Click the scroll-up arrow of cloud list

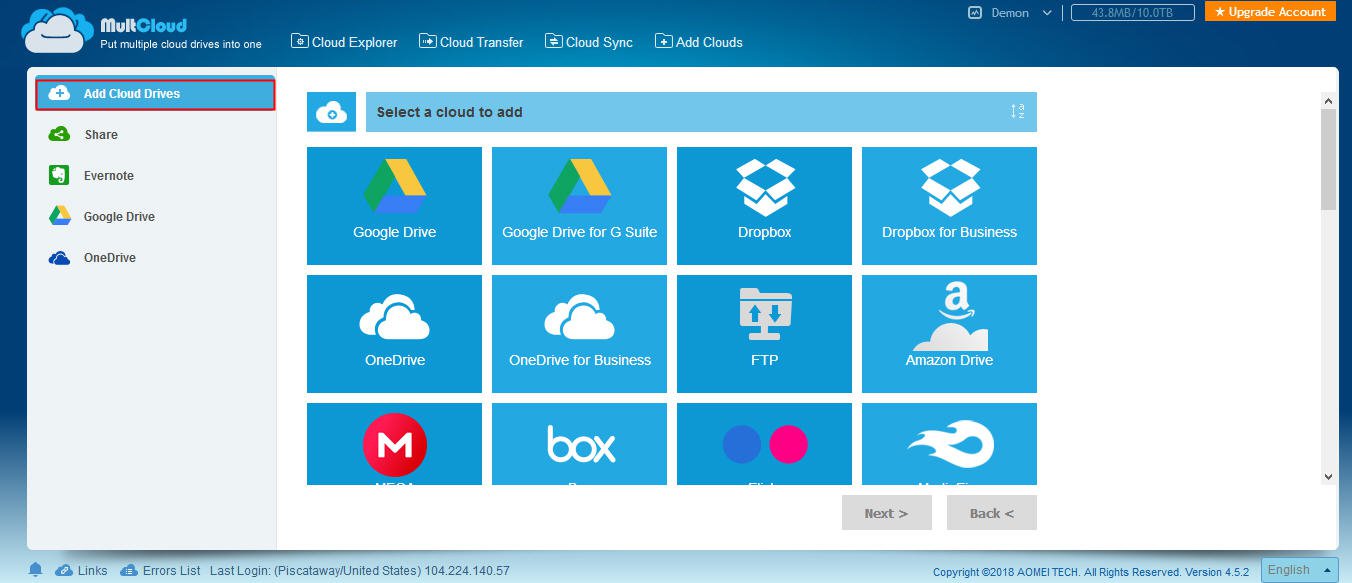point(1328,101)
